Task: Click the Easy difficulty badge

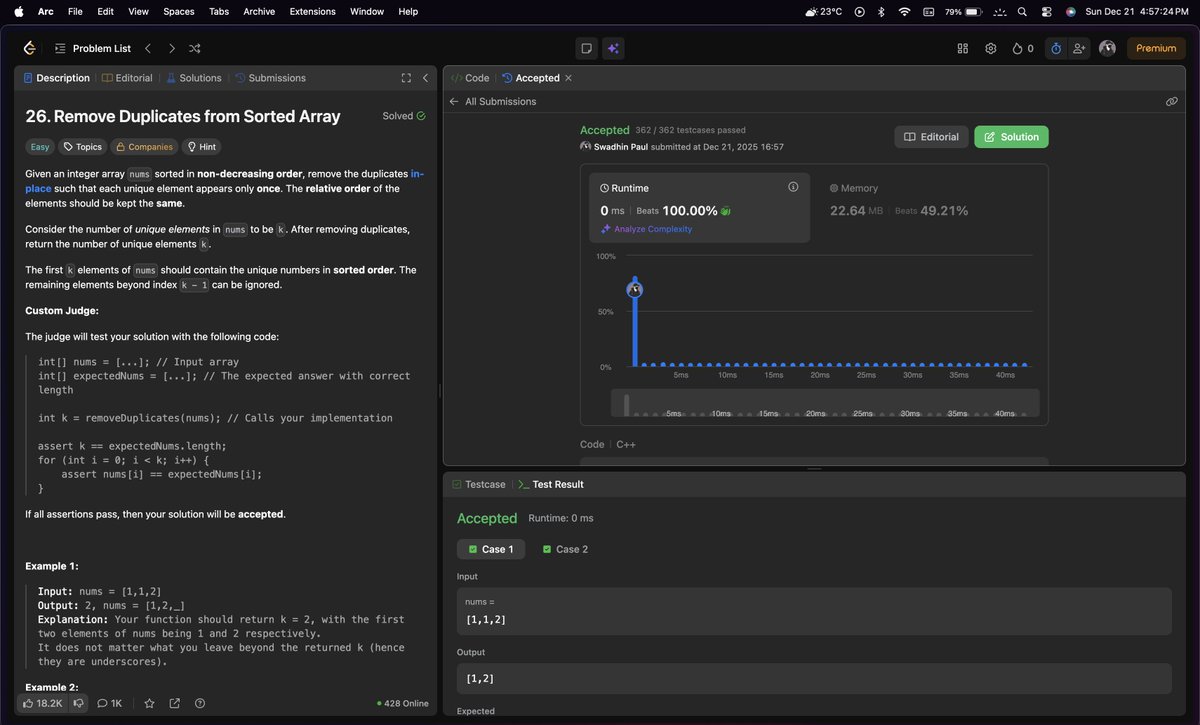Action: pos(40,147)
